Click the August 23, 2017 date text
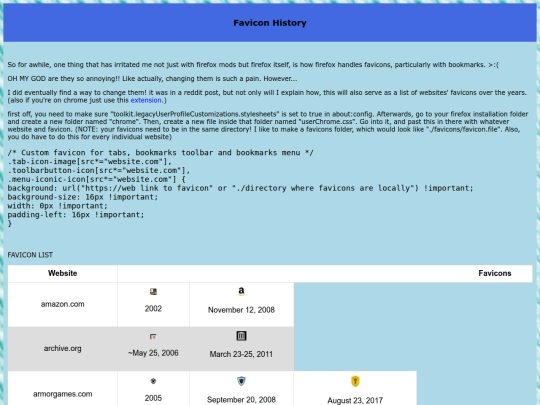540x405 pixels. click(355, 401)
